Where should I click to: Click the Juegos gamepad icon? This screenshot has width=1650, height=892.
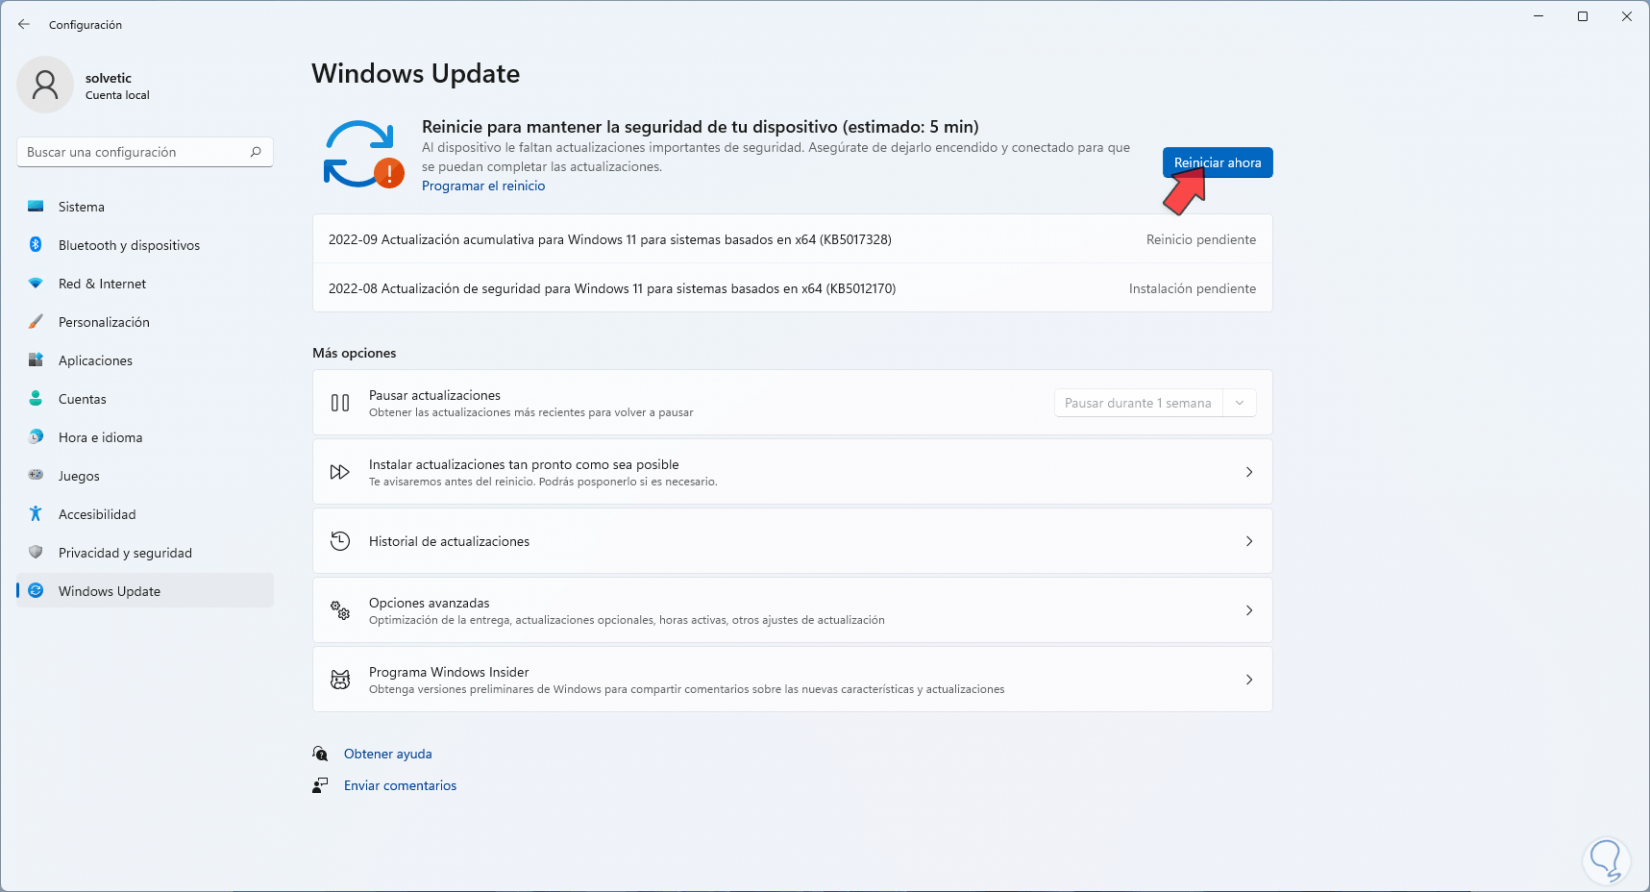36,476
